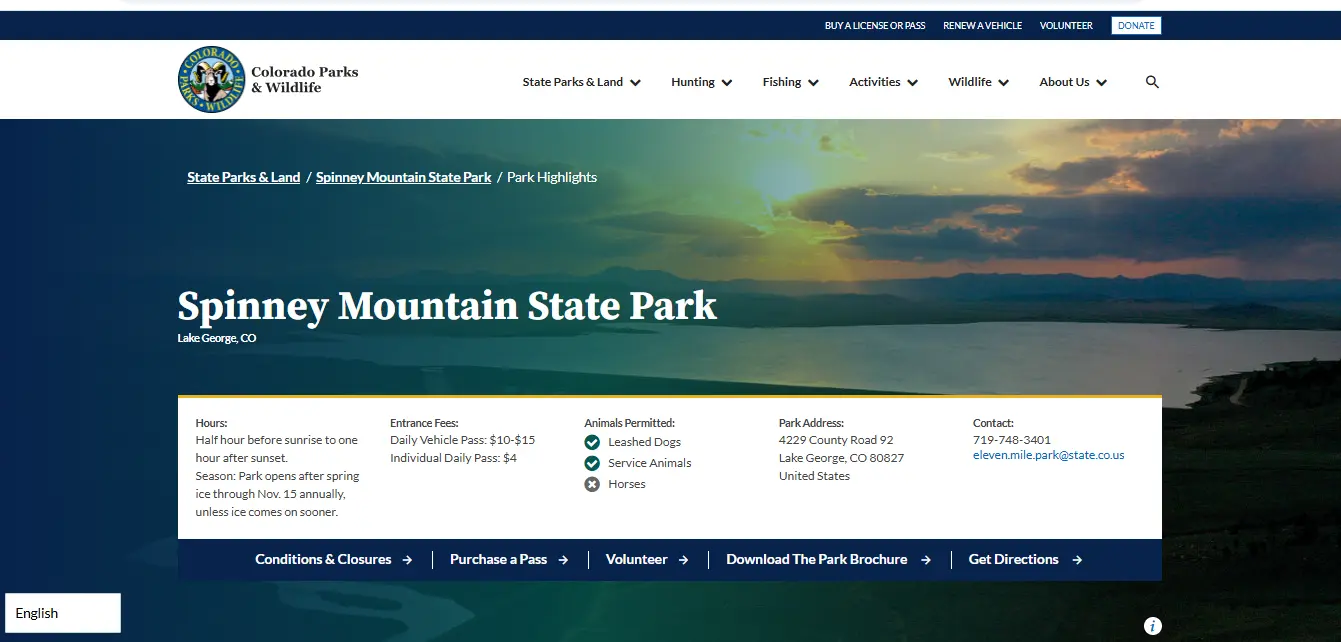Viewport: 1341px width, 642px height.
Task: Click the Colorado Parks & Wildlife logo
Action: (x=268, y=80)
